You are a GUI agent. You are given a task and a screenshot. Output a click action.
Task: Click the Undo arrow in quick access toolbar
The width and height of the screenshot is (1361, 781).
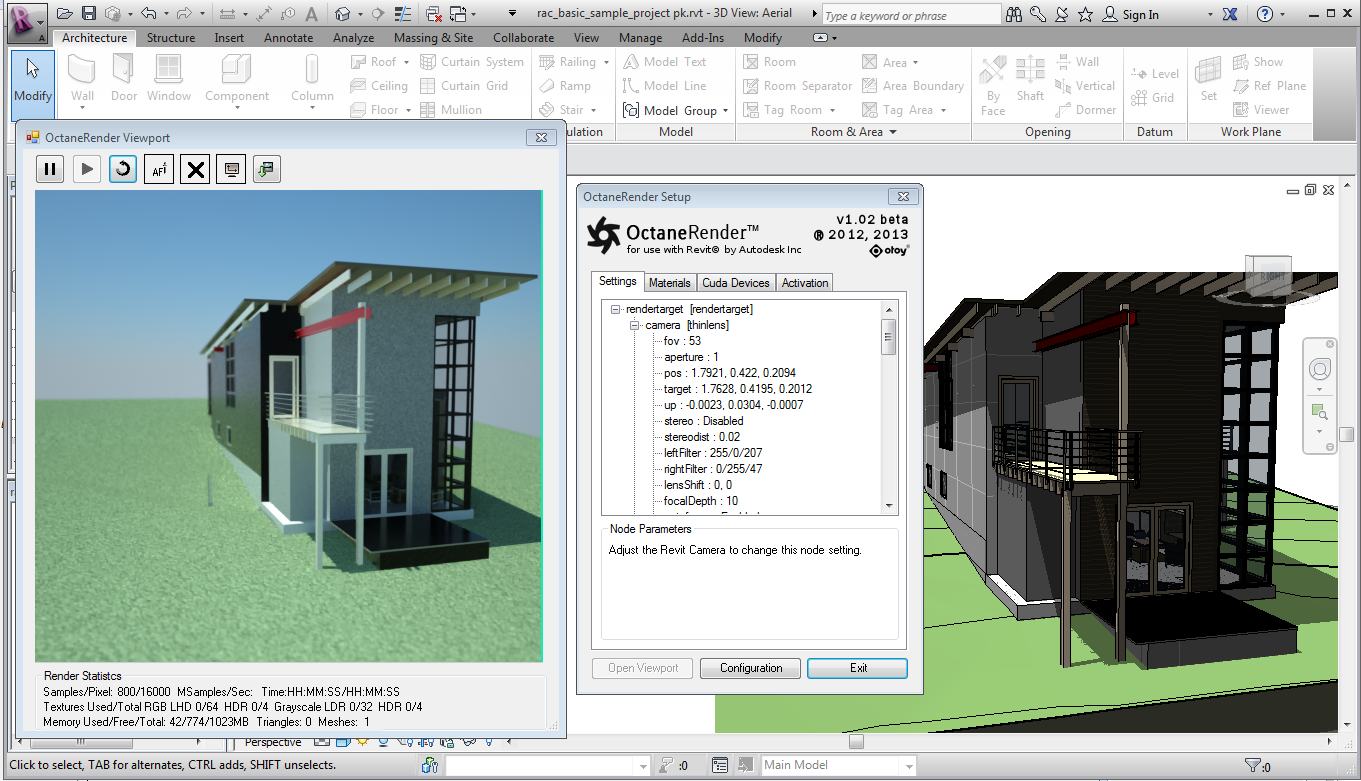click(x=149, y=14)
